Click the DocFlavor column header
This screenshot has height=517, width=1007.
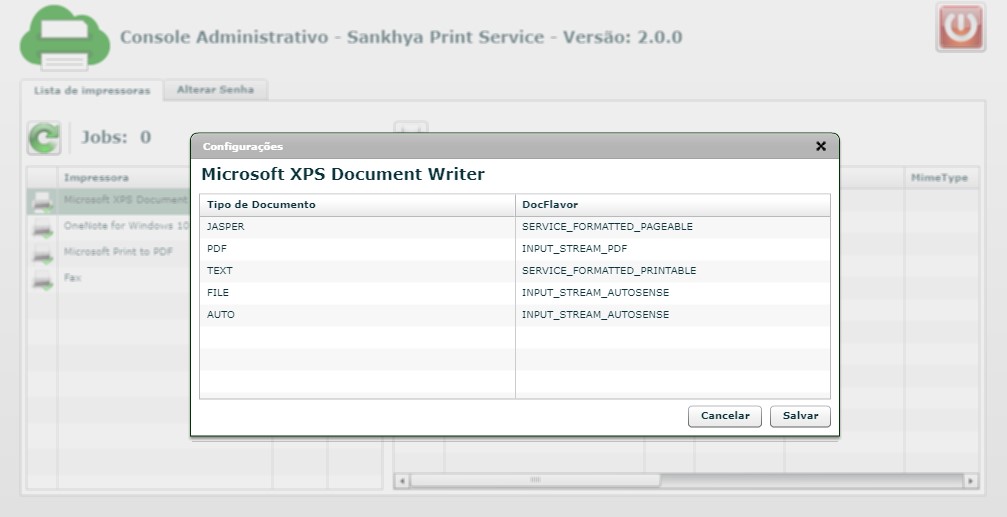pos(672,205)
